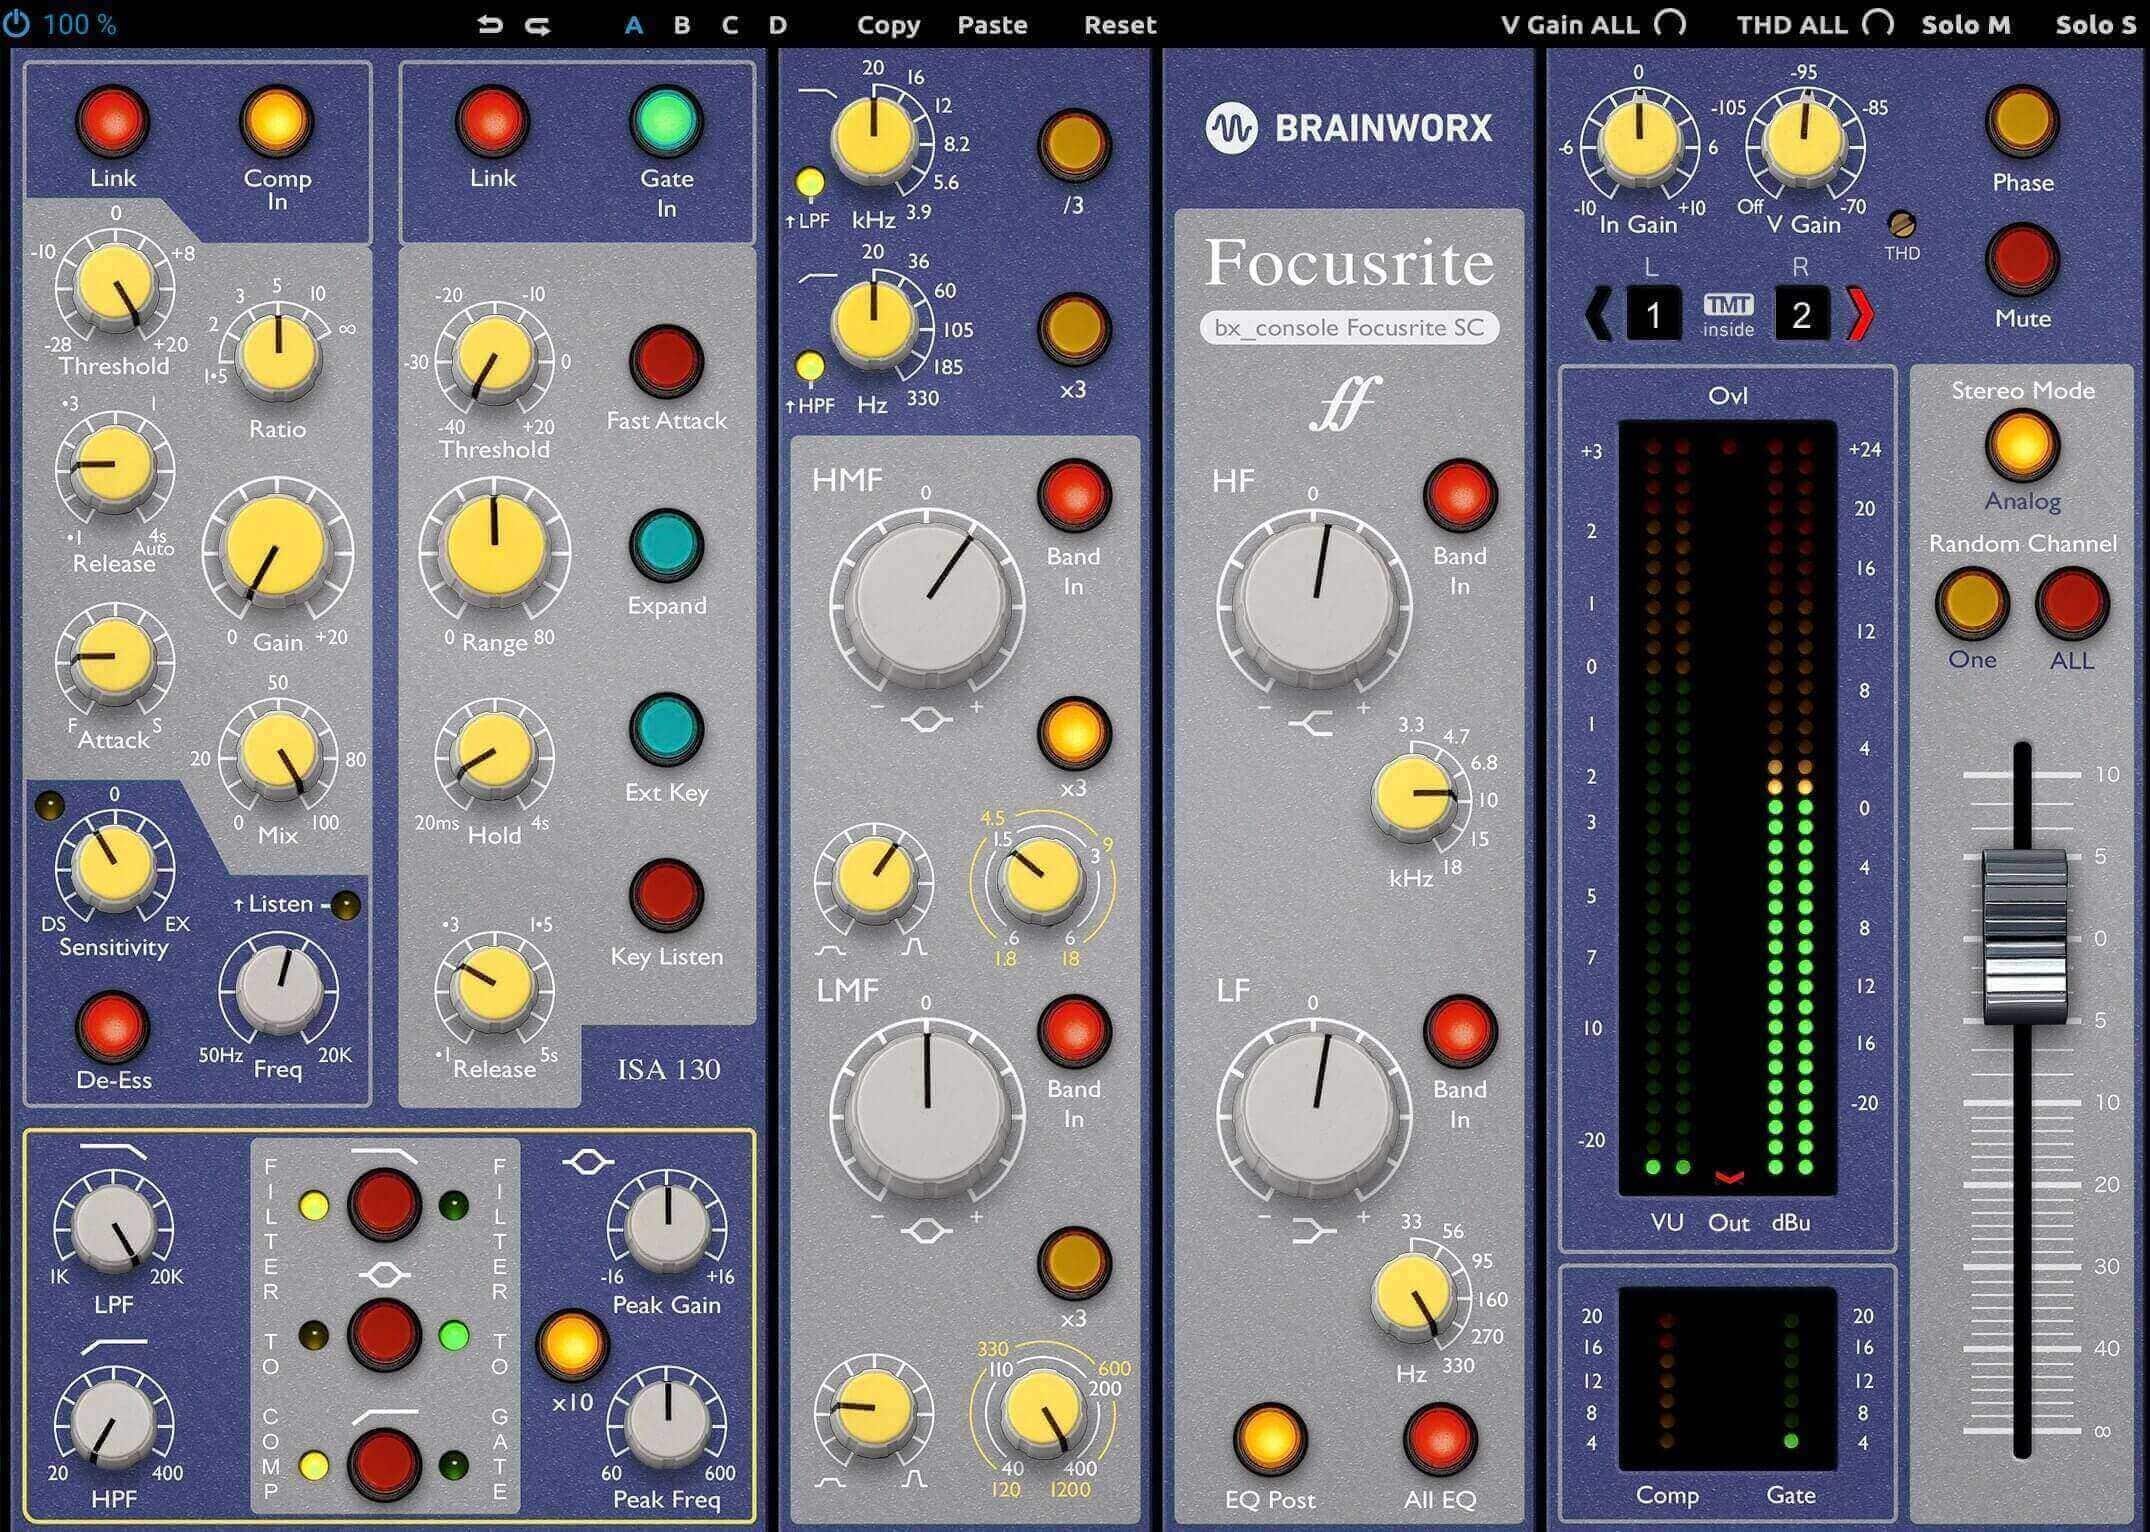The height and width of the screenshot is (1532, 2150).
Task: Toggle the LPF /3 range button
Action: click(x=1074, y=146)
